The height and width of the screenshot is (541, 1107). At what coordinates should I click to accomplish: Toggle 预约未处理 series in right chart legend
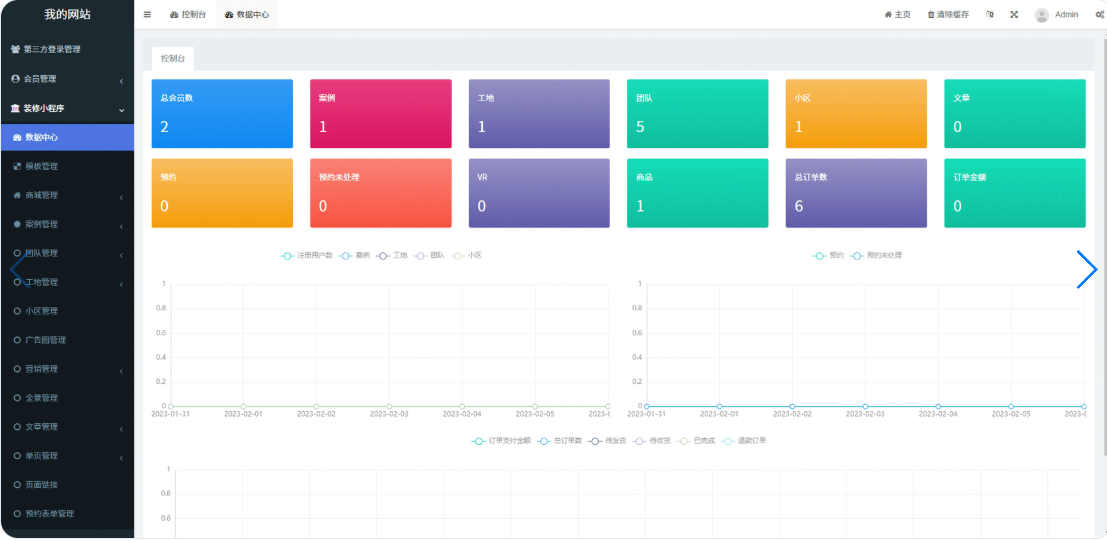pos(876,256)
